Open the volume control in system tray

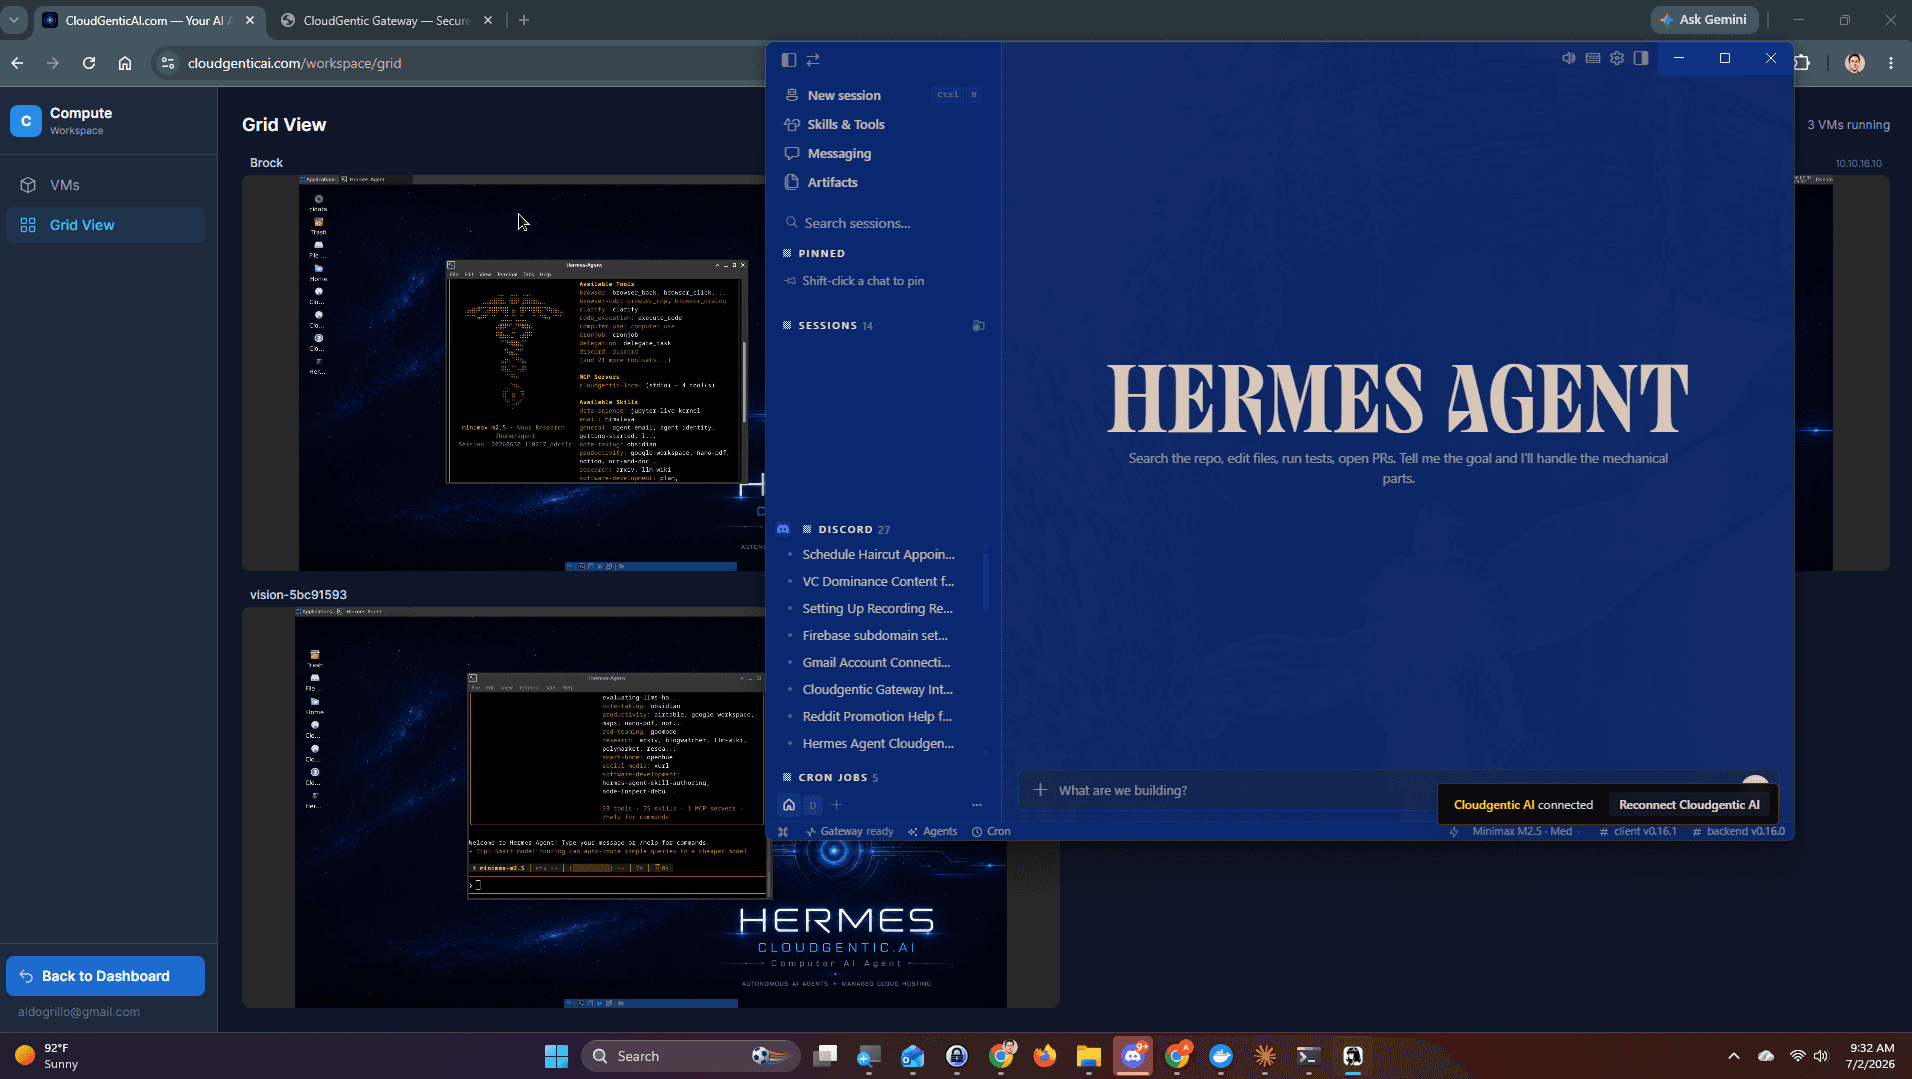1821,1056
